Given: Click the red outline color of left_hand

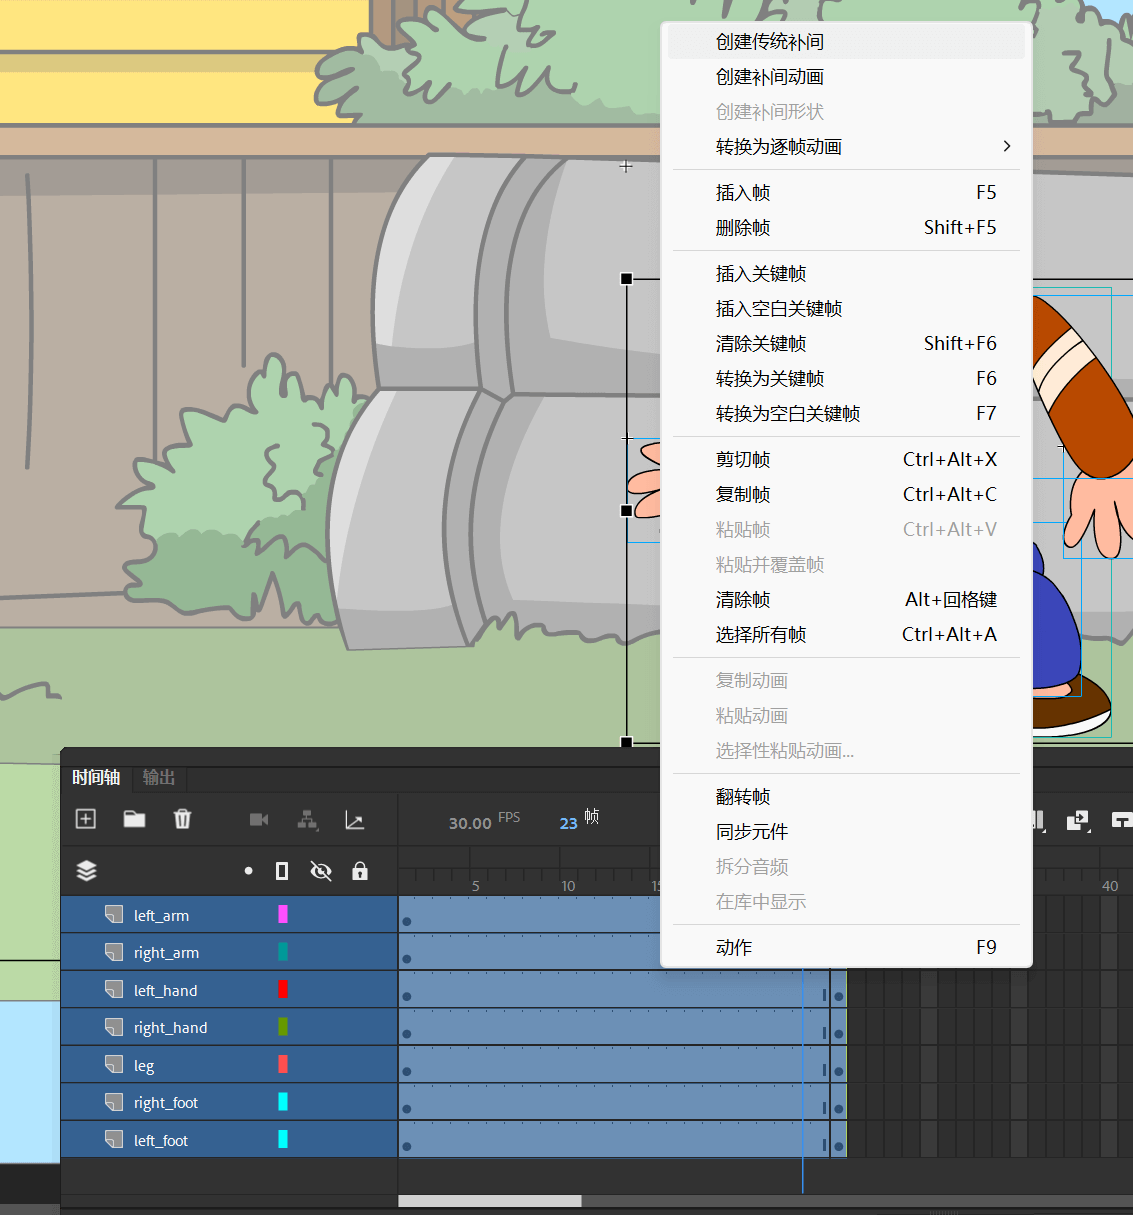Looking at the screenshot, I should tap(283, 989).
